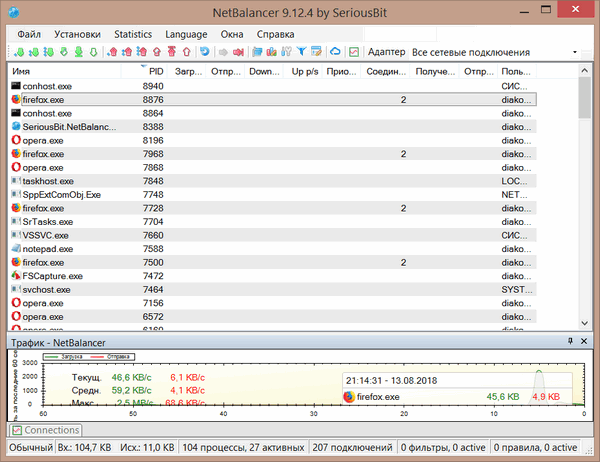The width and height of the screenshot is (600, 462).
Task: Select firefox.exe row with PID 7500
Action: (x=272, y=262)
